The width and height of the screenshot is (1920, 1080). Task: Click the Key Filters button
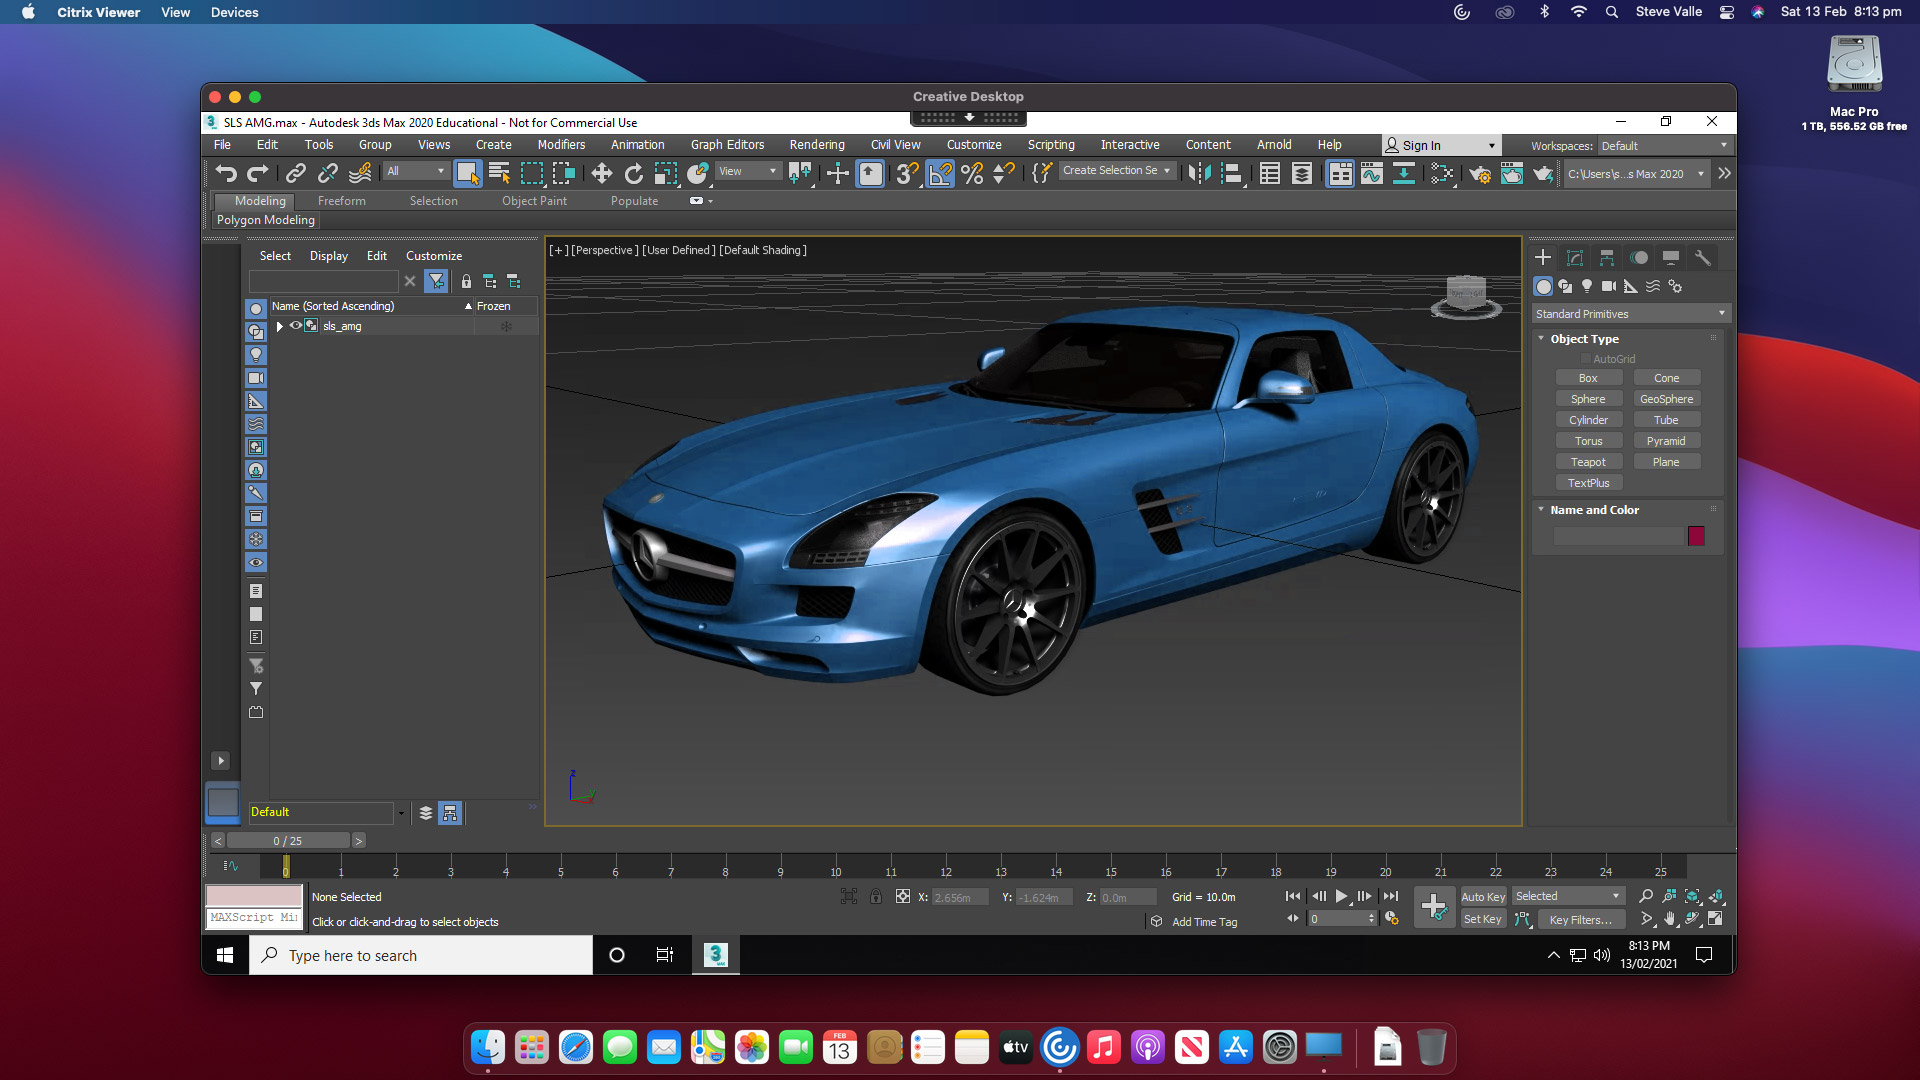(x=1580, y=920)
